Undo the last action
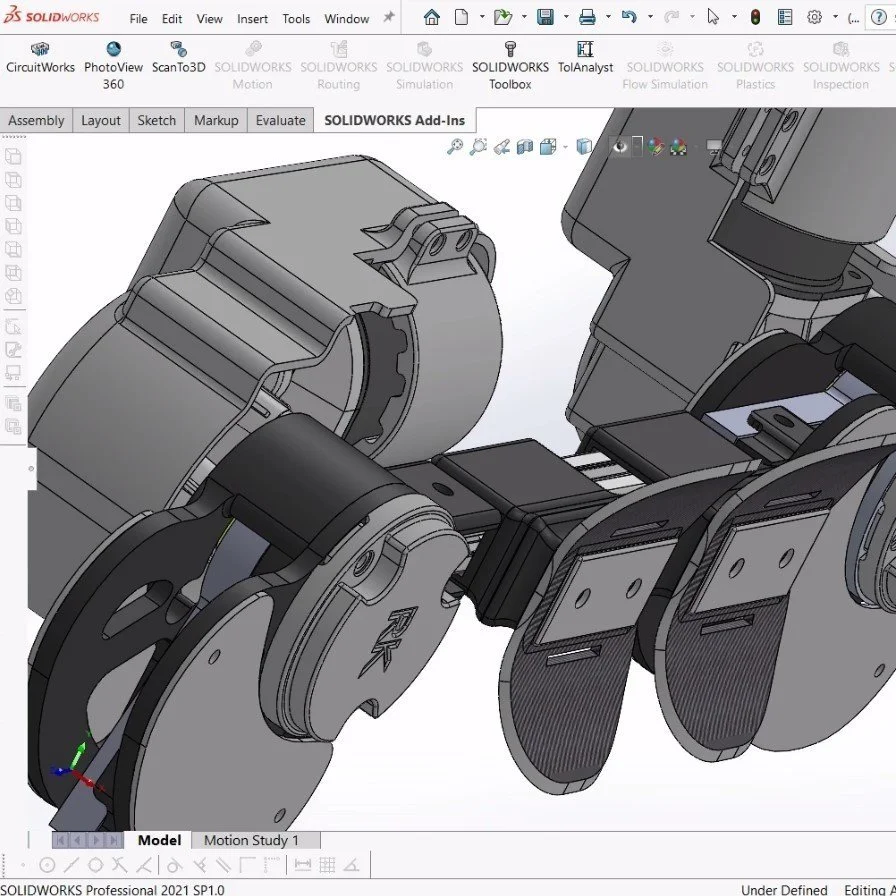 (x=629, y=17)
